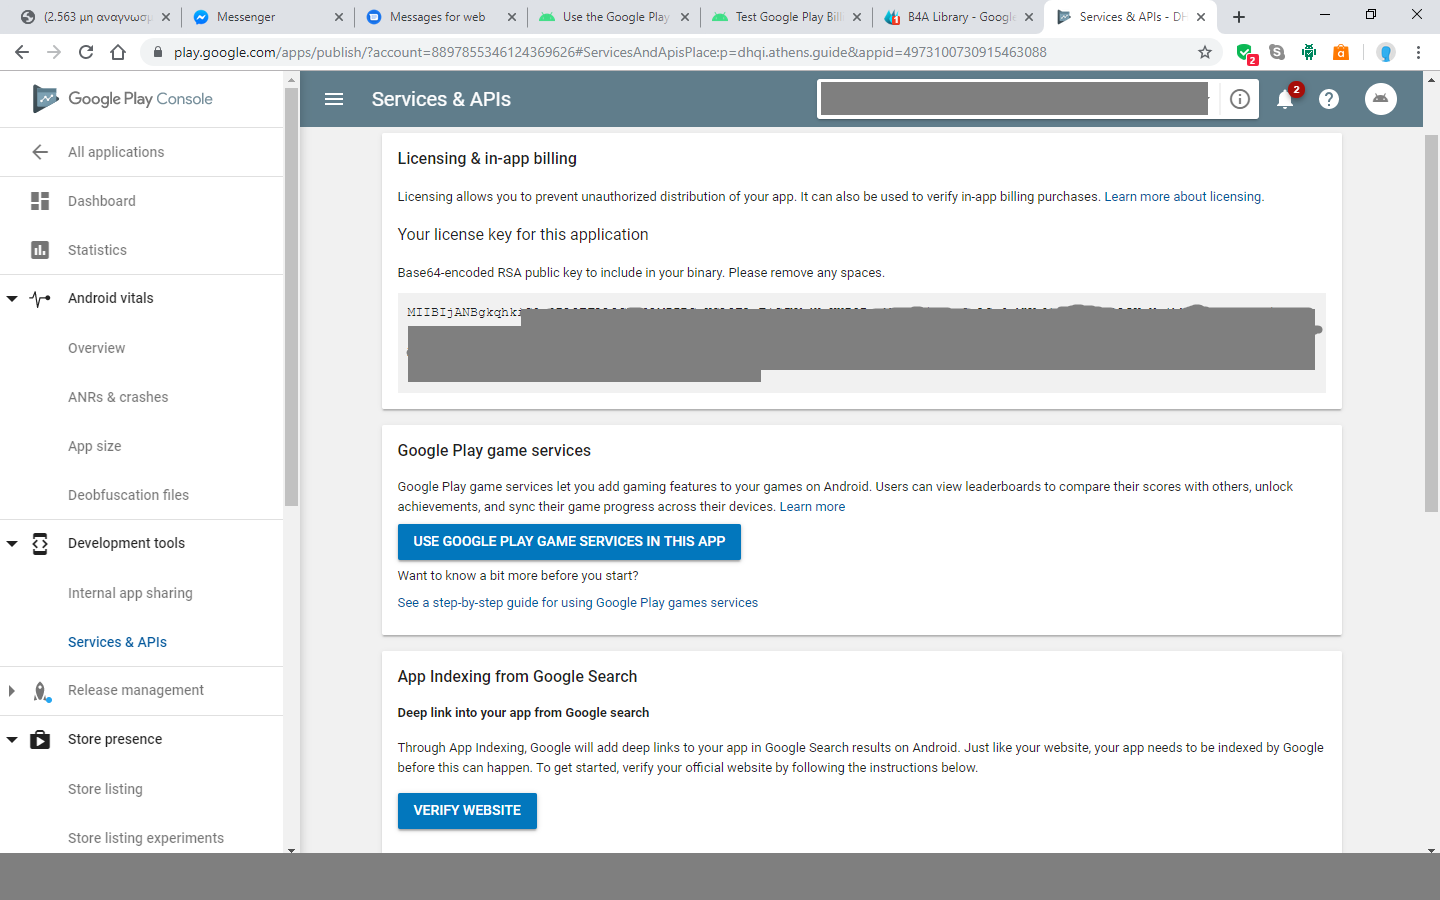1440x900 pixels.
Task: Click the Store presence play bag icon
Action: (x=40, y=740)
